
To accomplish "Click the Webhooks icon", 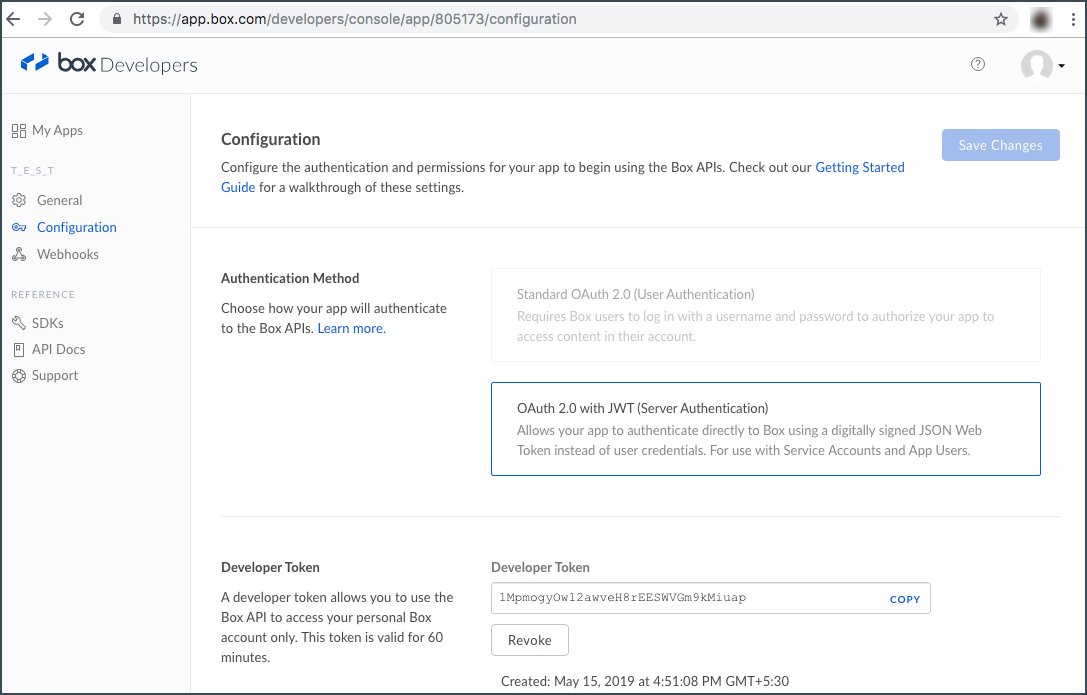I will pyautogui.click(x=19, y=254).
